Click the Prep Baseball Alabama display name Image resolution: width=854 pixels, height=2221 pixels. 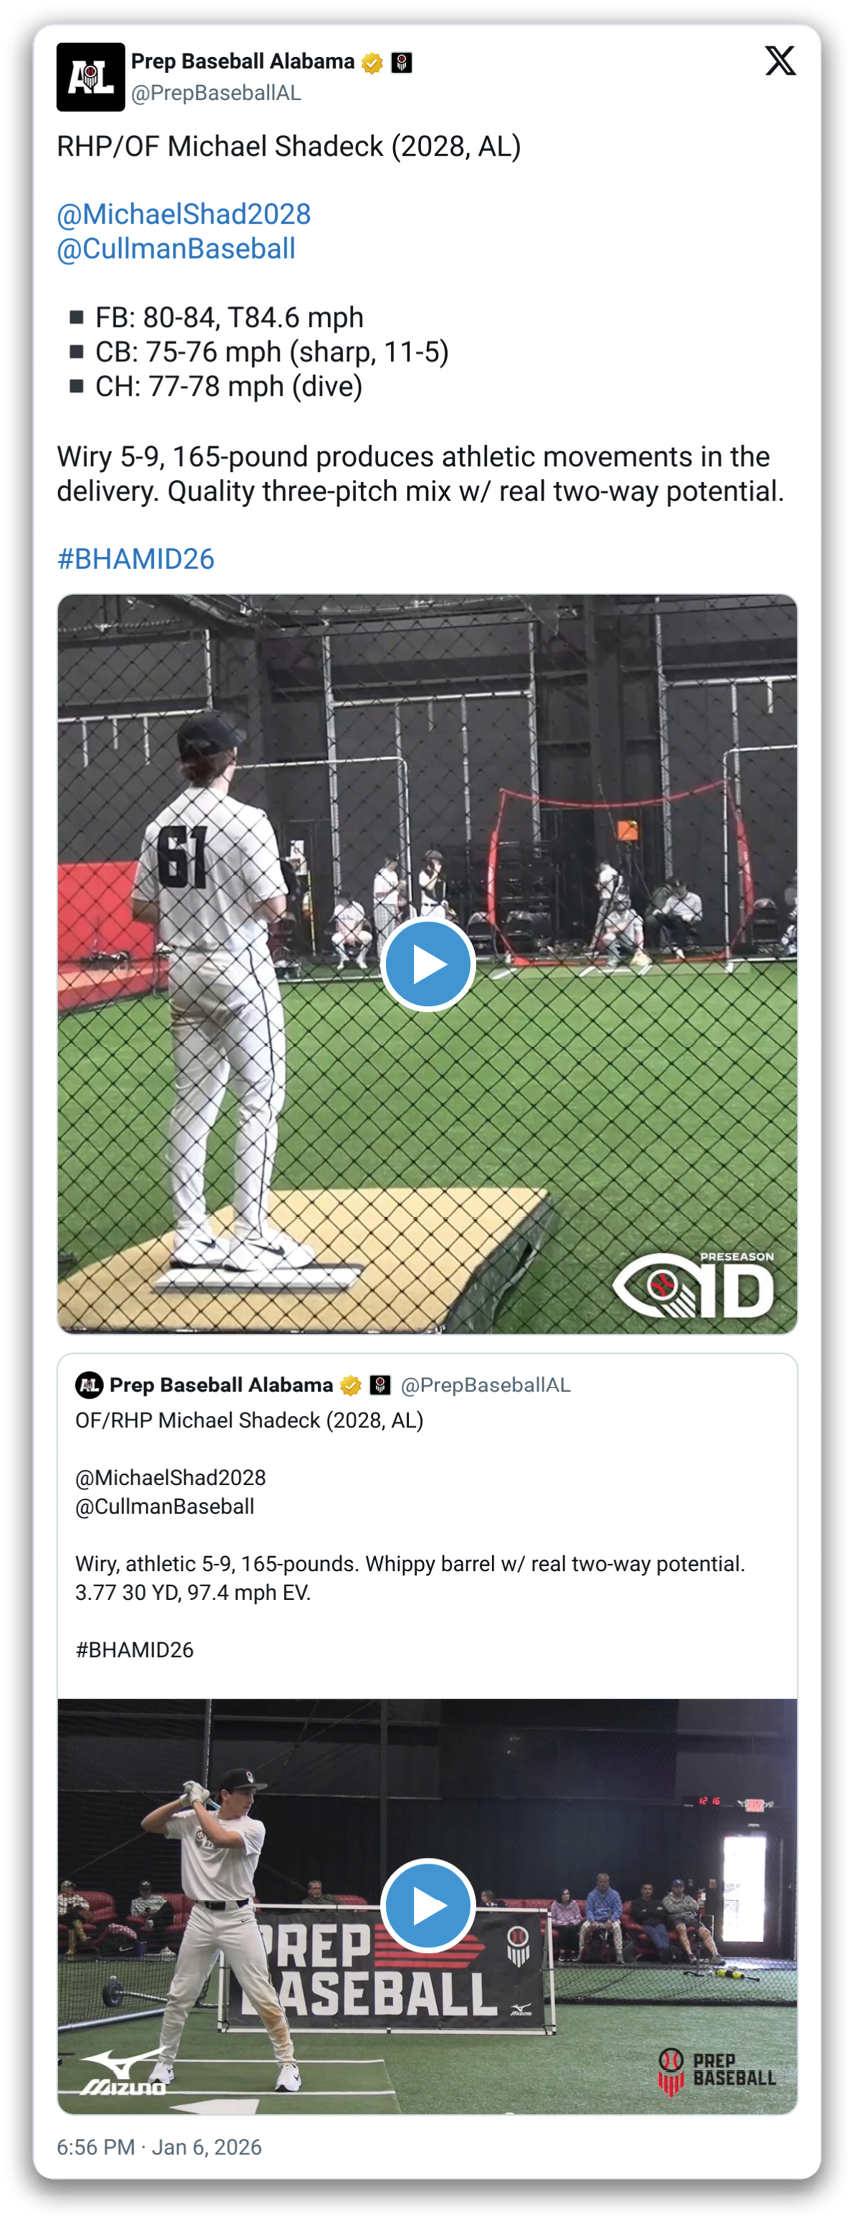point(243,62)
